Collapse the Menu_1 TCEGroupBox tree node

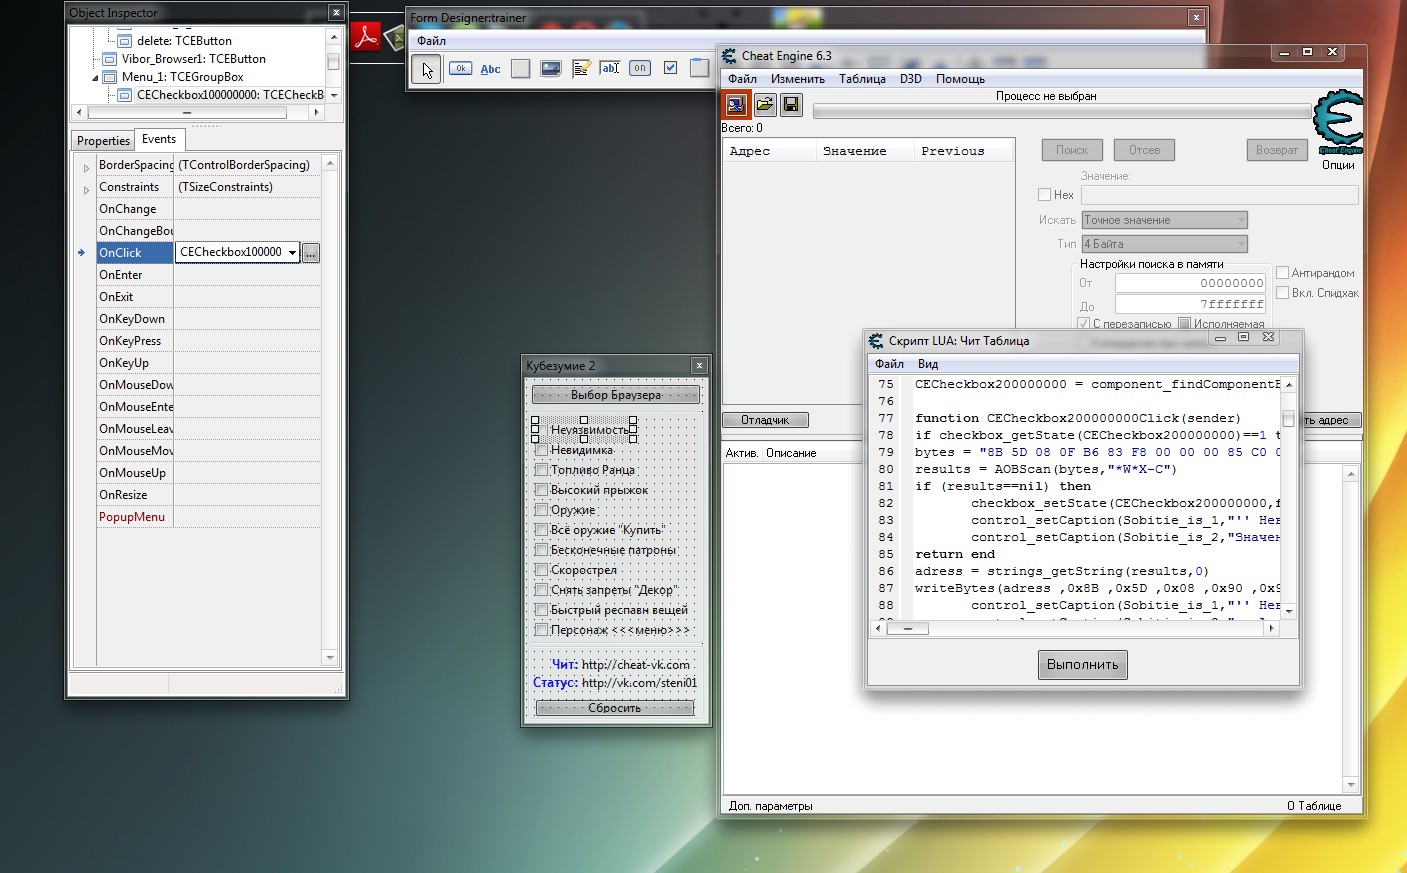point(96,77)
